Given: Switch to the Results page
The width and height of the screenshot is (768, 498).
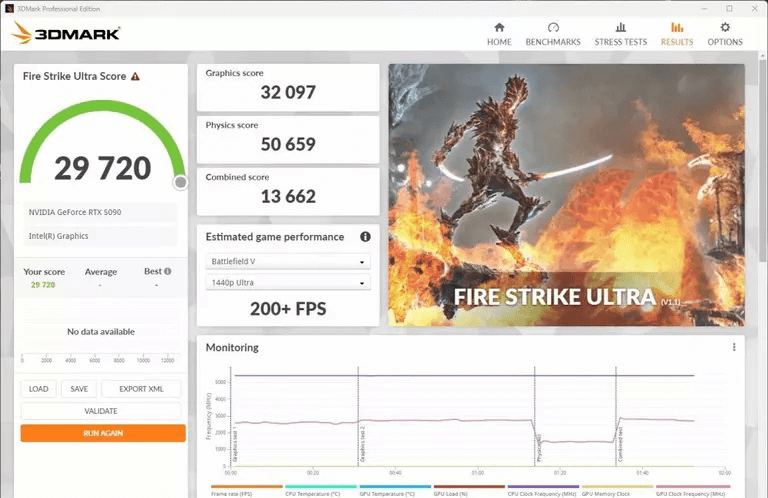Looking at the screenshot, I should [x=677, y=34].
